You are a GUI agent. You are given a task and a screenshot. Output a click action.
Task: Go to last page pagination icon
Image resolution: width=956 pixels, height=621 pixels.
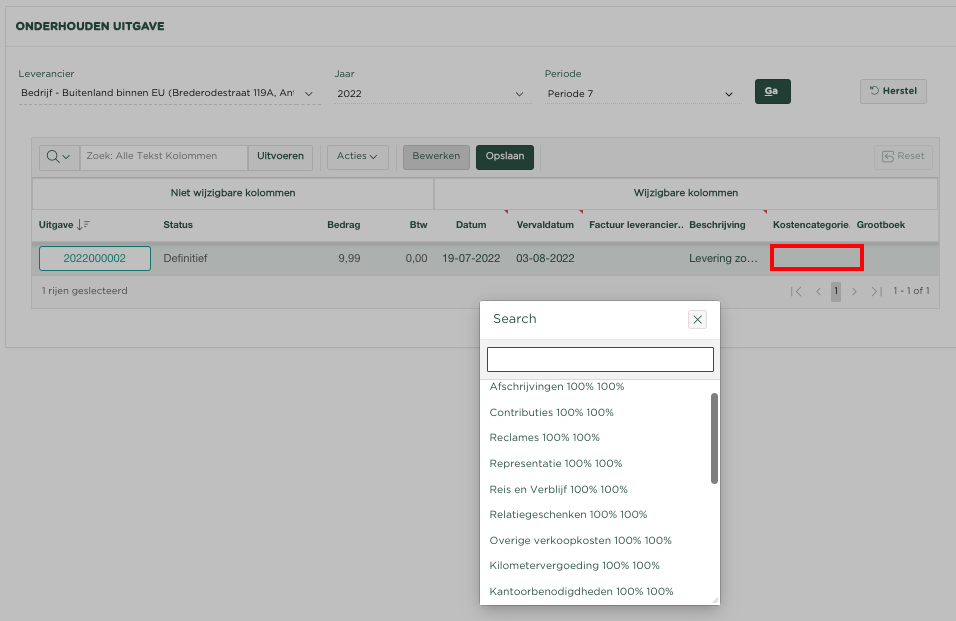876,291
